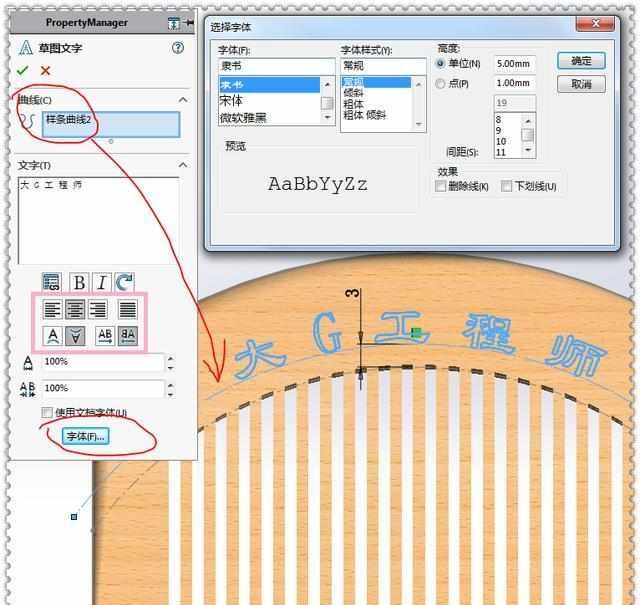Viewport: 640px width, 605px height.
Task: Collapse the 文字(T) section
Action: (x=183, y=165)
